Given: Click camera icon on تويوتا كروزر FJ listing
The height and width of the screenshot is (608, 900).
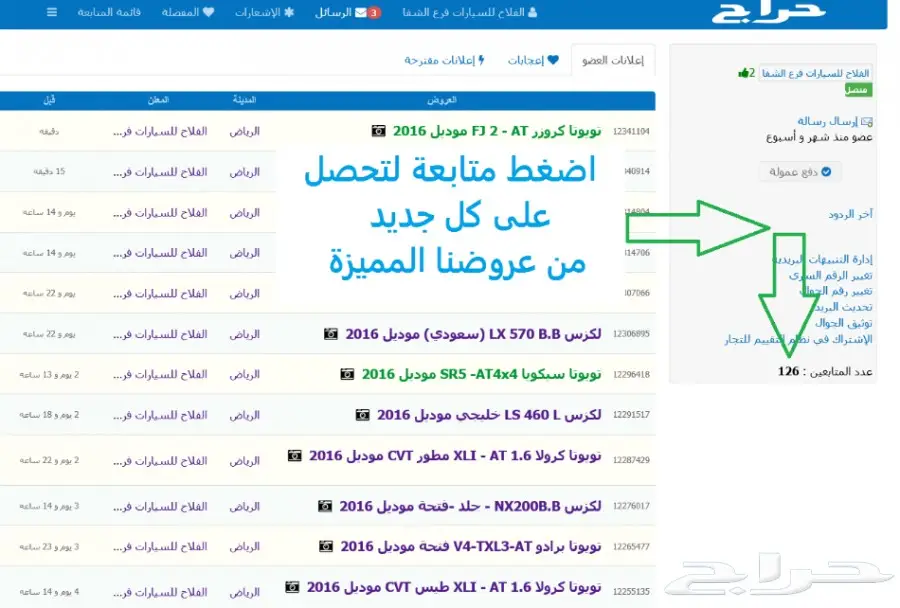Looking at the screenshot, I should pos(378,131).
